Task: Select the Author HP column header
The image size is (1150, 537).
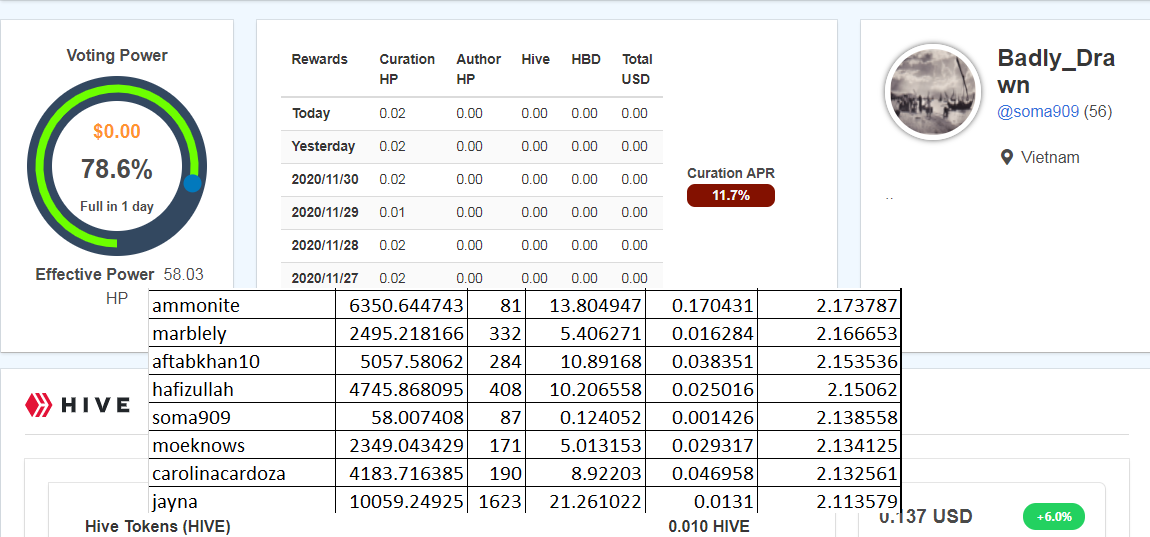Action: pos(478,69)
